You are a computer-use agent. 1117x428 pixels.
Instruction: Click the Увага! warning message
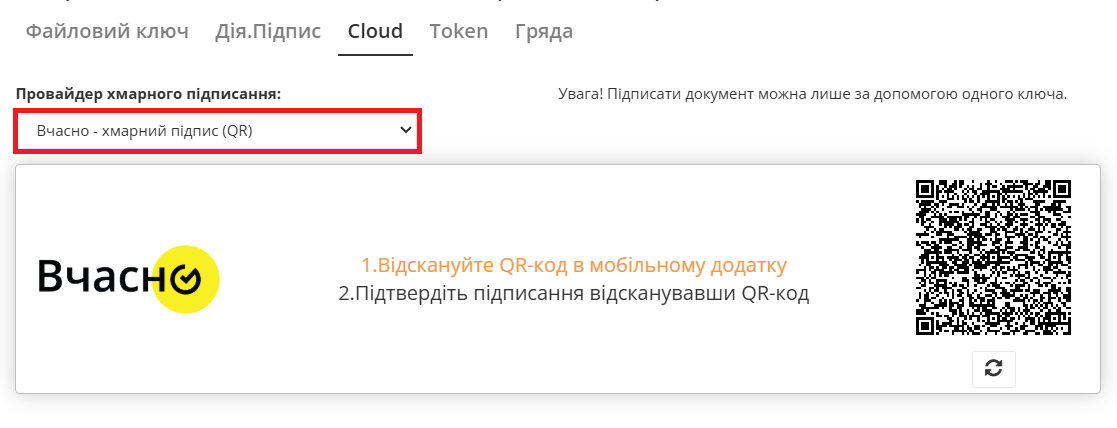[812, 95]
